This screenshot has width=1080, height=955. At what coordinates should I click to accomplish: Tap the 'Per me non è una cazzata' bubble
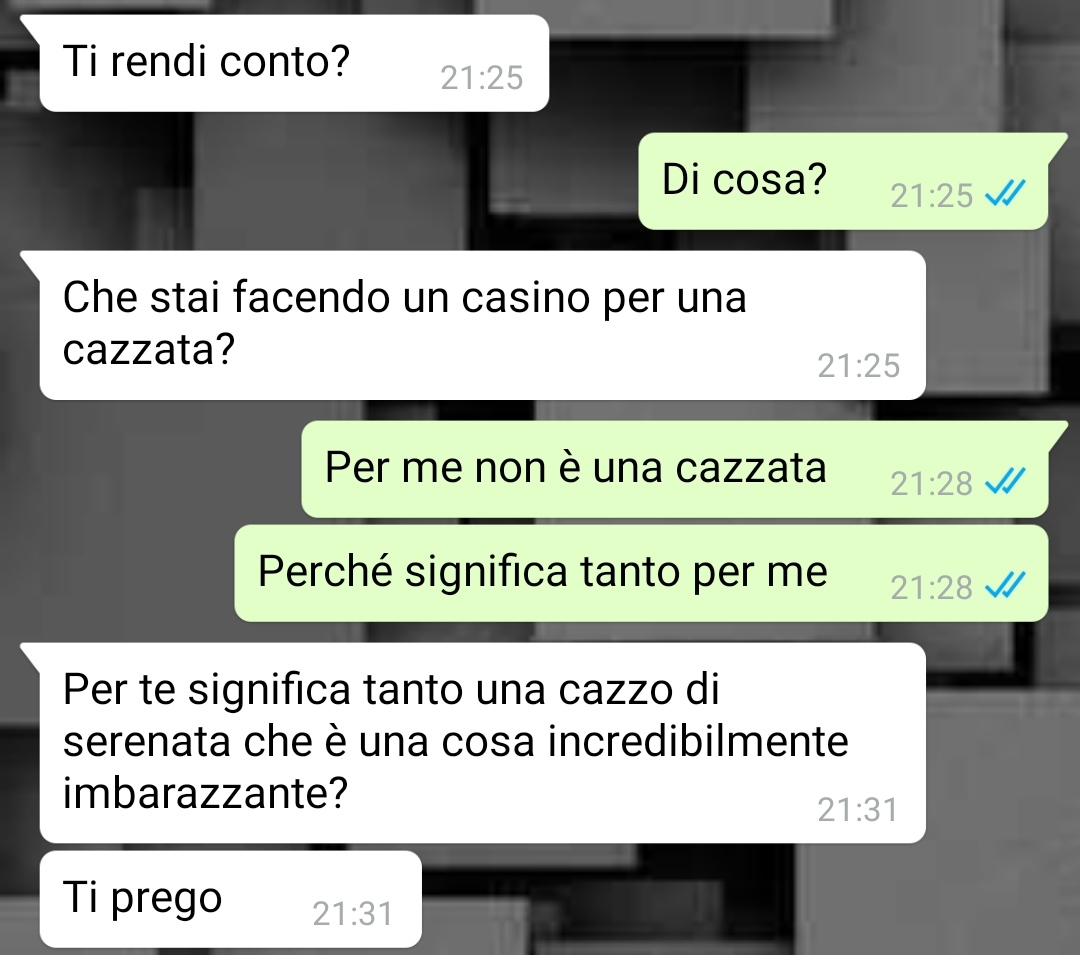pos(675,469)
